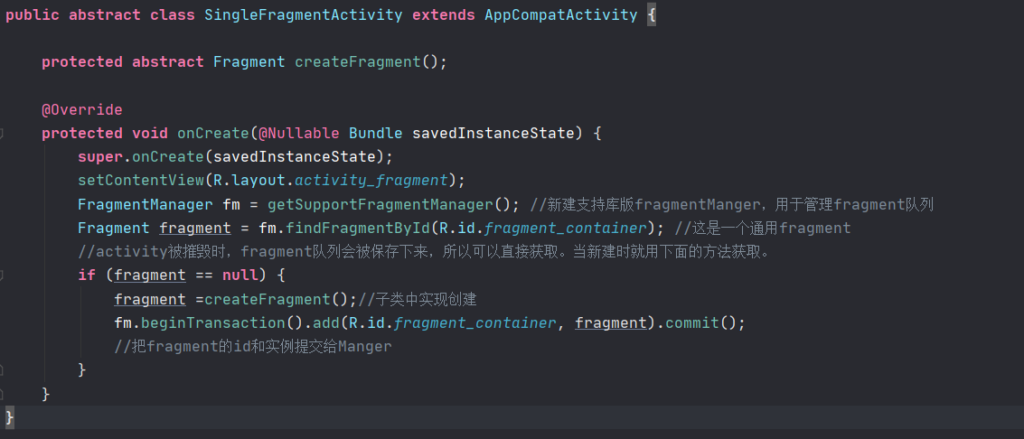Click the null keyword in the if condition
The width and height of the screenshot is (1024, 439).
click(x=240, y=276)
